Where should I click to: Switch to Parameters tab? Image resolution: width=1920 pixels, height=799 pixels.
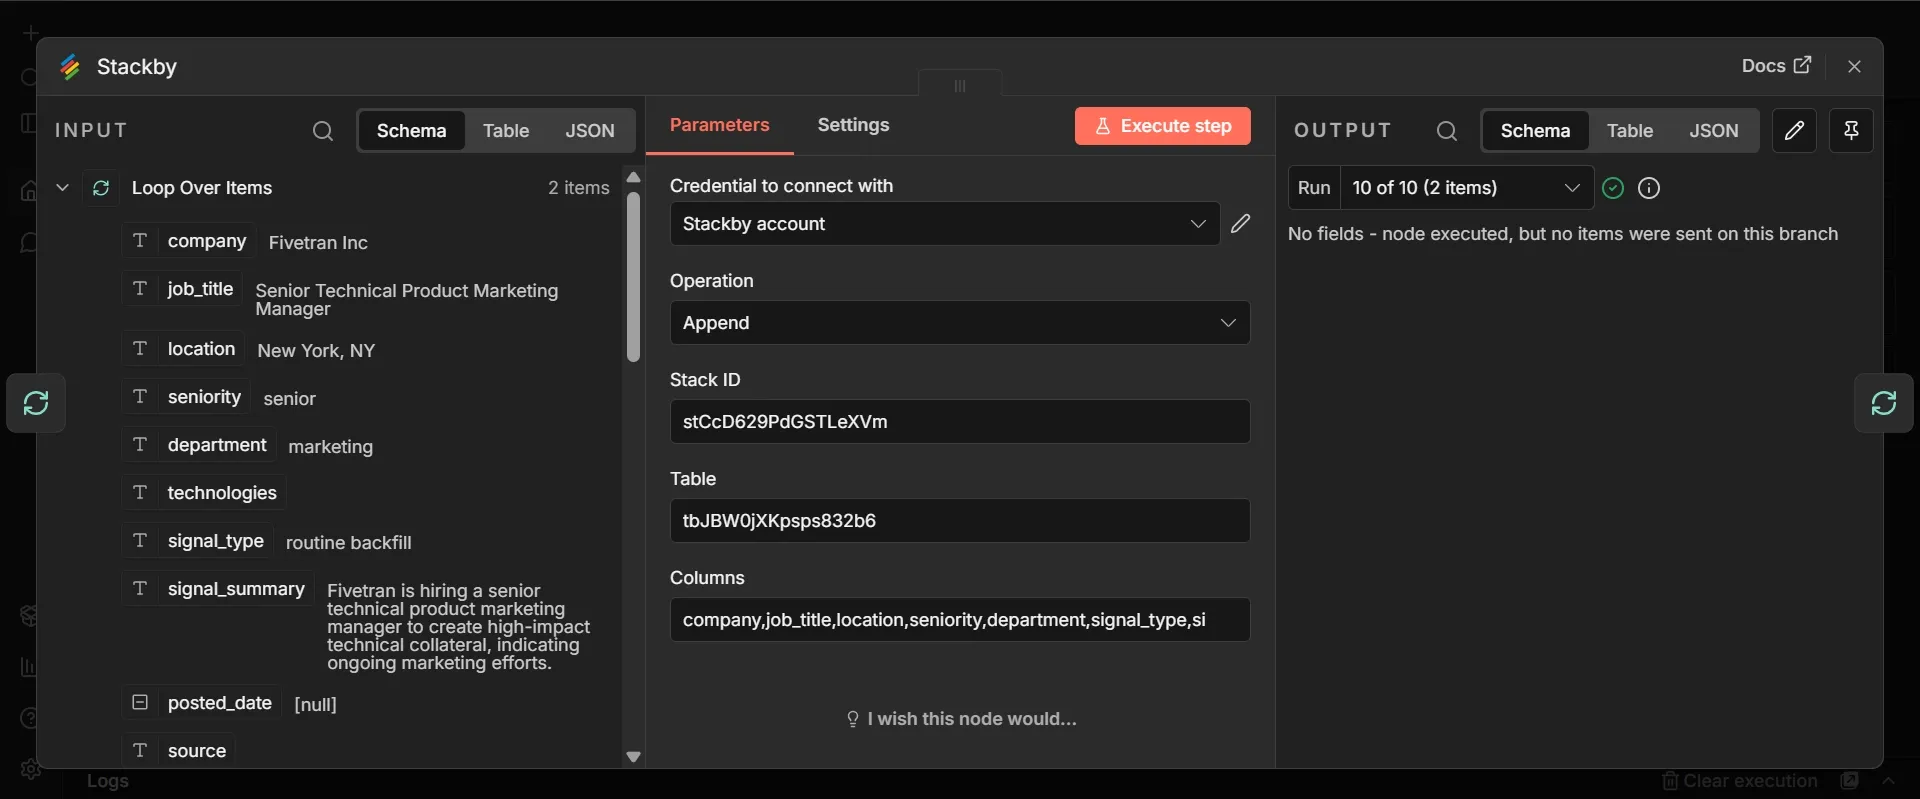coord(720,125)
